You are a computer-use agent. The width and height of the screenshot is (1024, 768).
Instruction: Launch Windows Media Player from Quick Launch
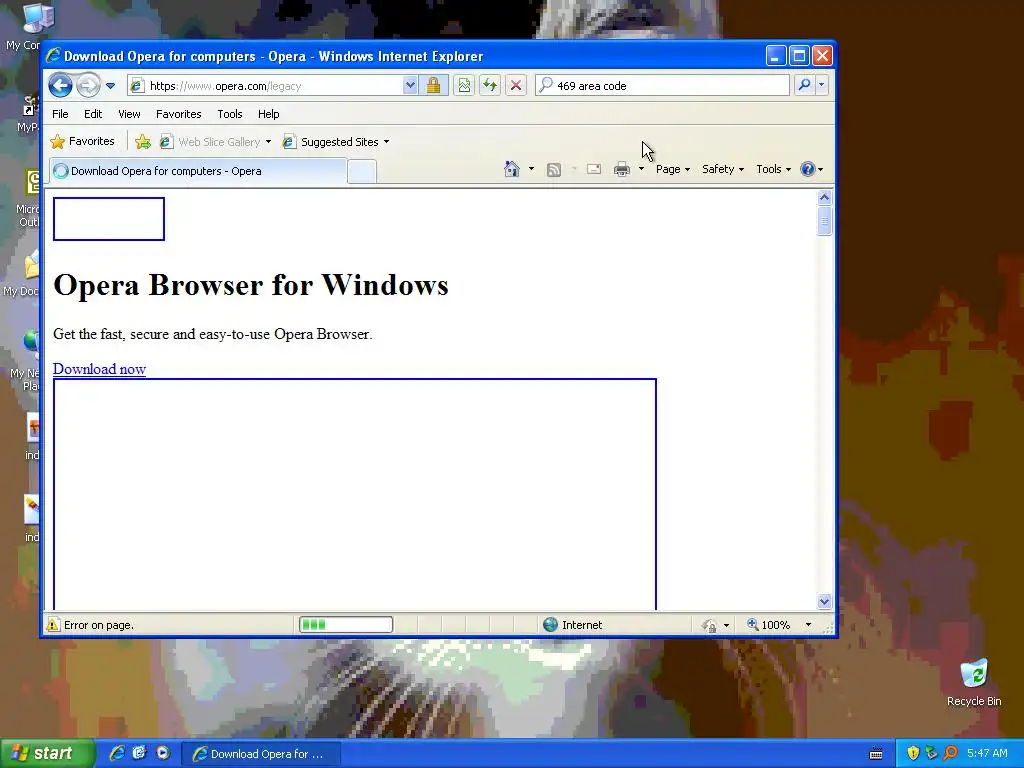click(x=163, y=754)
